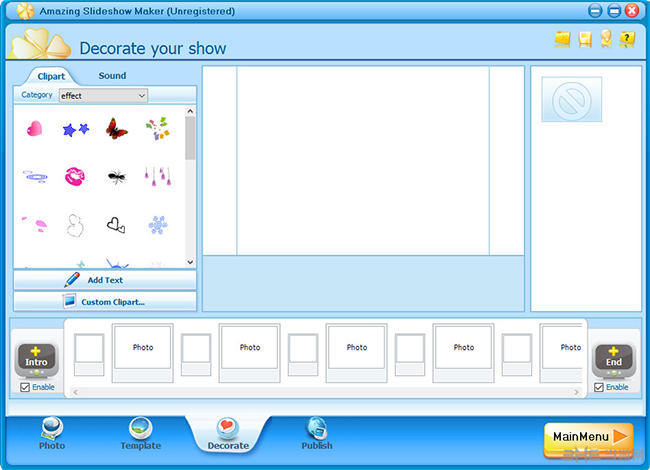
Task: Click the Intro add button
Action: [x=36, y=358]
